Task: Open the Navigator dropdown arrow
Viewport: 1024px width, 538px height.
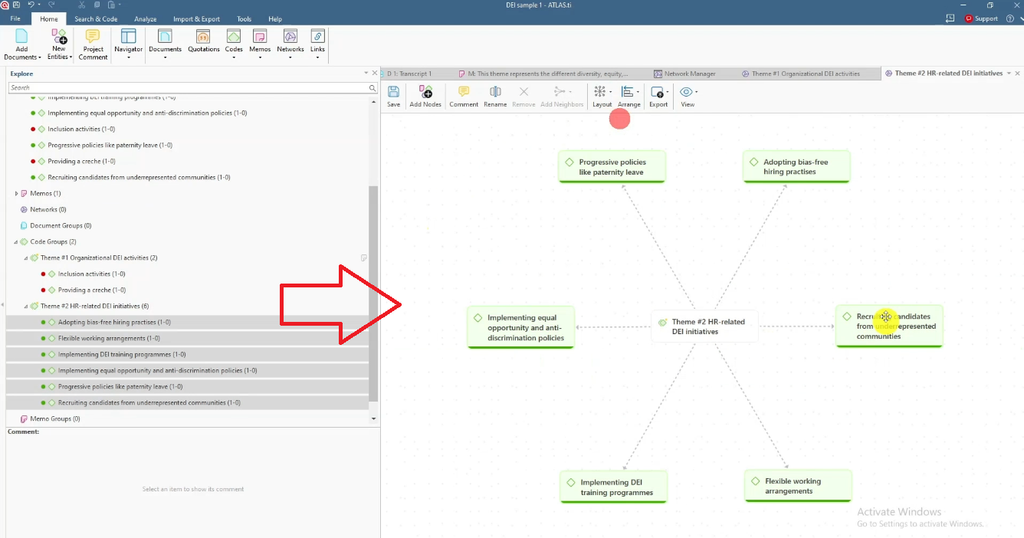Action: [128, 57]
